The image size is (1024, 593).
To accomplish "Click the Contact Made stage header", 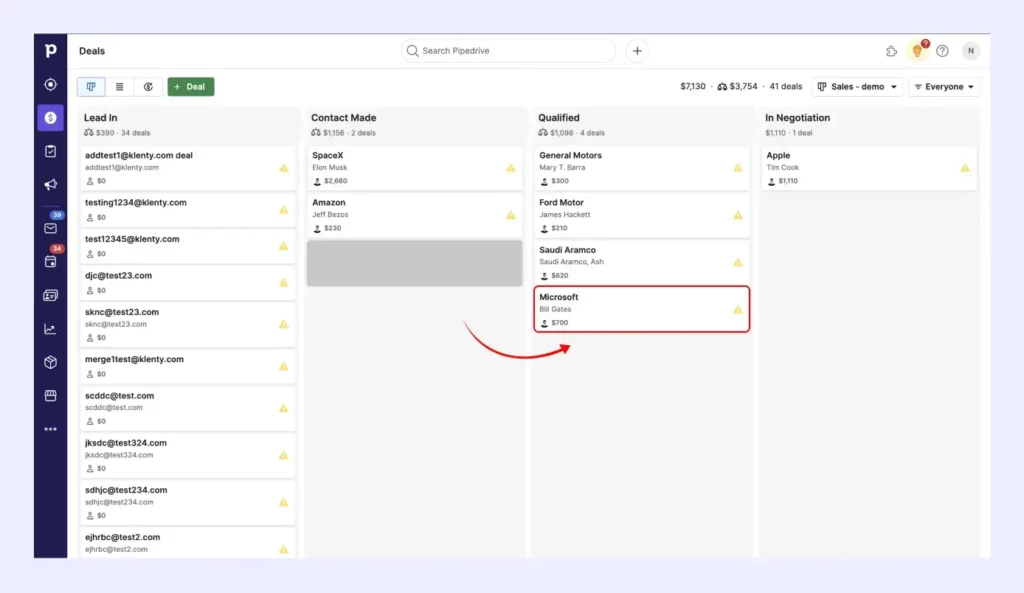I will 344,118.
